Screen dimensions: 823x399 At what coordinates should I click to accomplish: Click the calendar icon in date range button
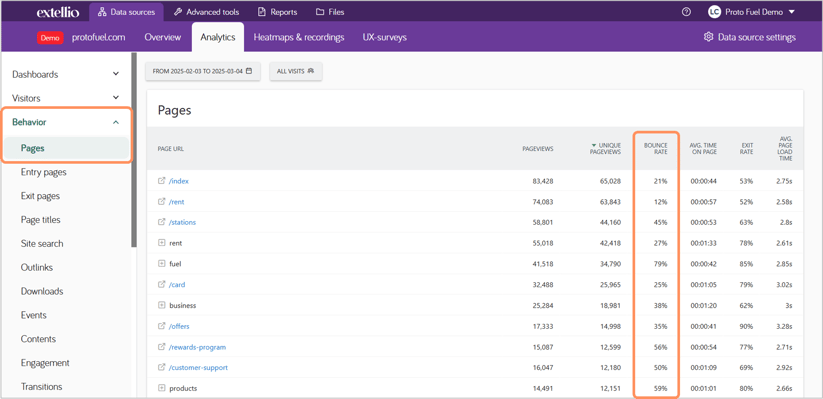click(249, 71)
